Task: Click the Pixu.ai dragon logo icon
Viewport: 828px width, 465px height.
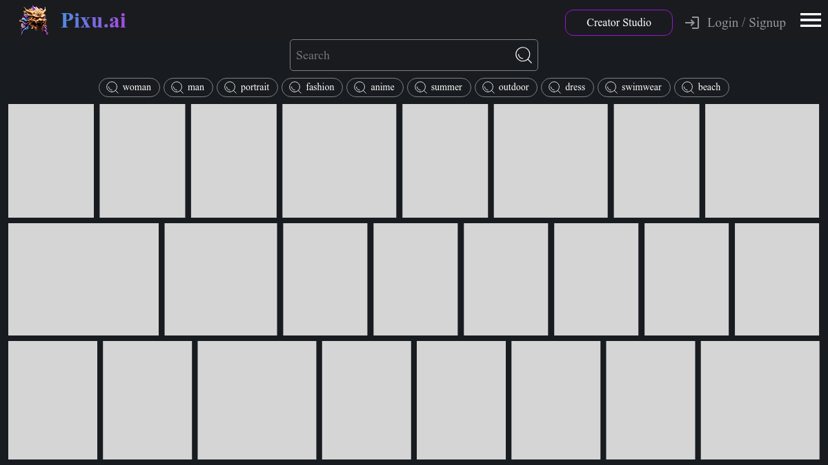Action: pyautogui.click(x=34, y=21)
